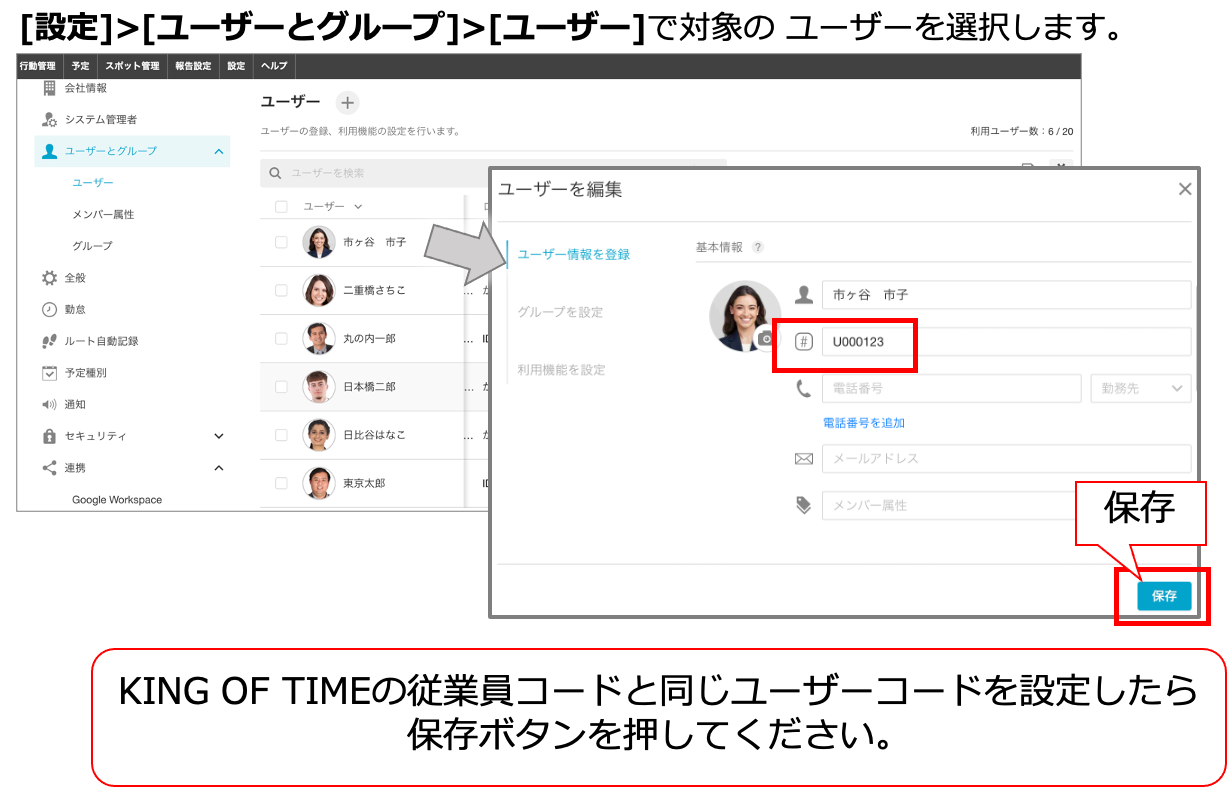
Task: Click help icon beside 基本情報
Action: click(758, 247)
